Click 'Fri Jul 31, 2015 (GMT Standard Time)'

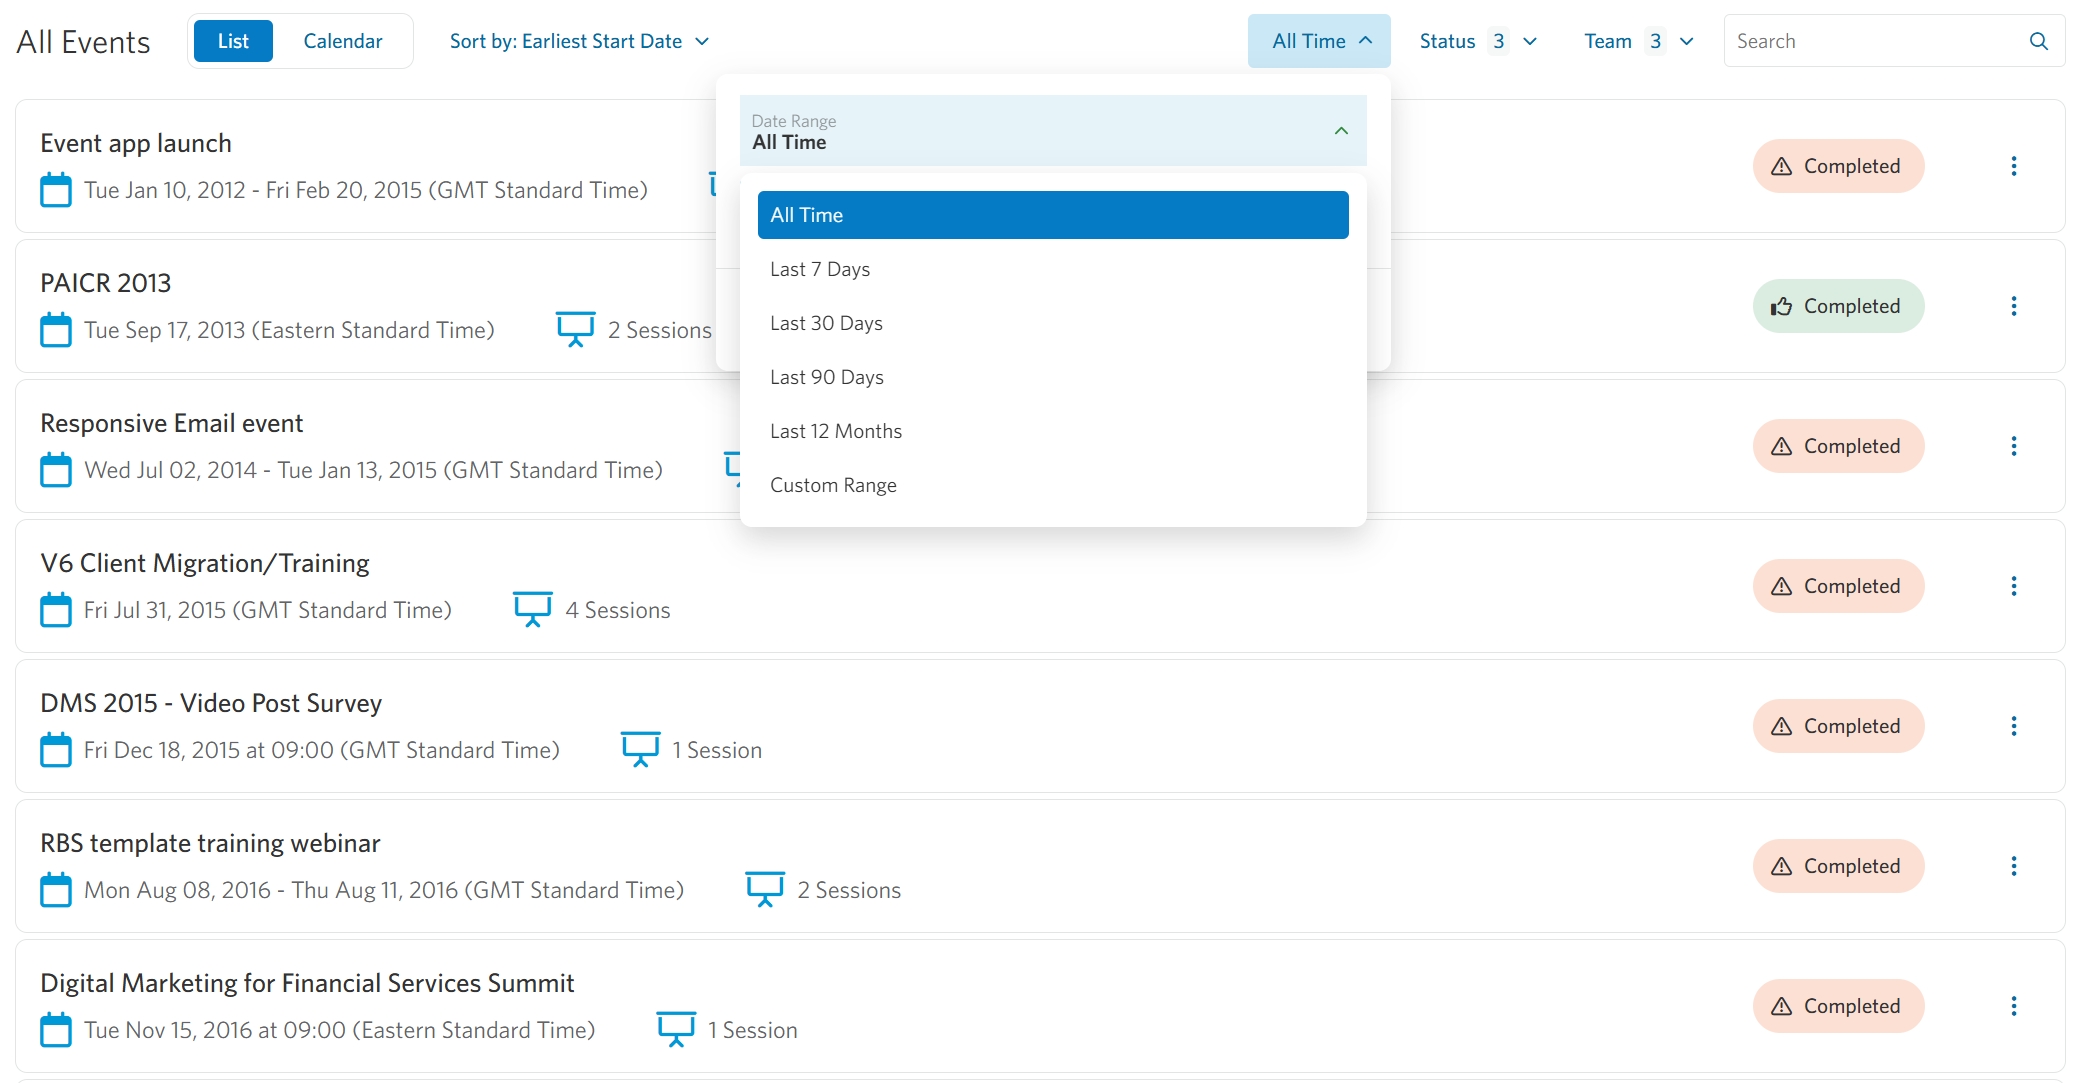tap(268, 610)
